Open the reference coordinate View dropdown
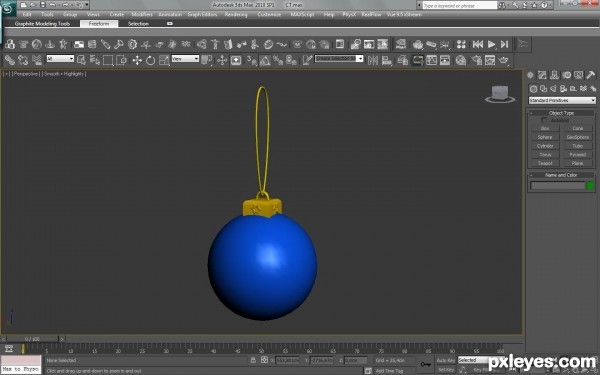This screenshot has width=600, height=375. [185, 59]
